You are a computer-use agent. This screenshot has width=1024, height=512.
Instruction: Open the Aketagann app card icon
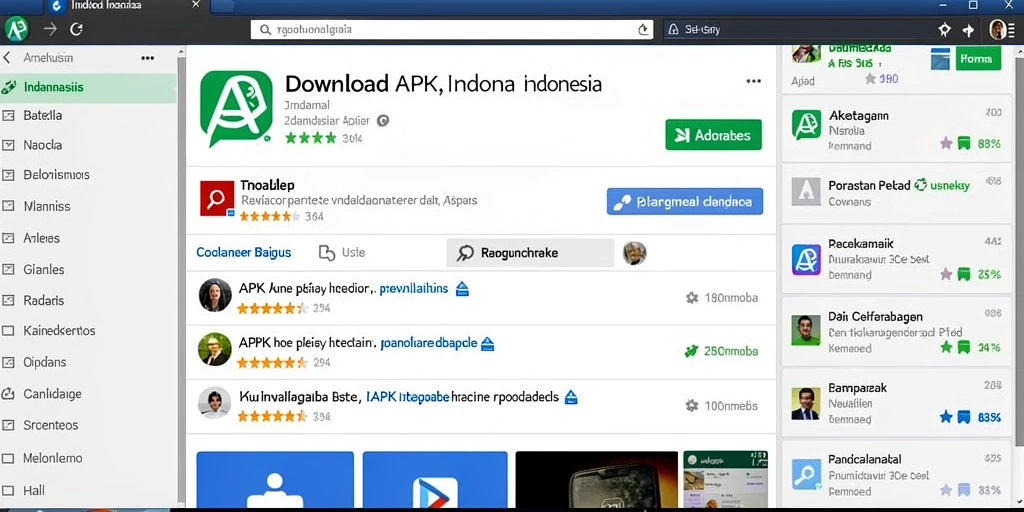pos(807,125)
